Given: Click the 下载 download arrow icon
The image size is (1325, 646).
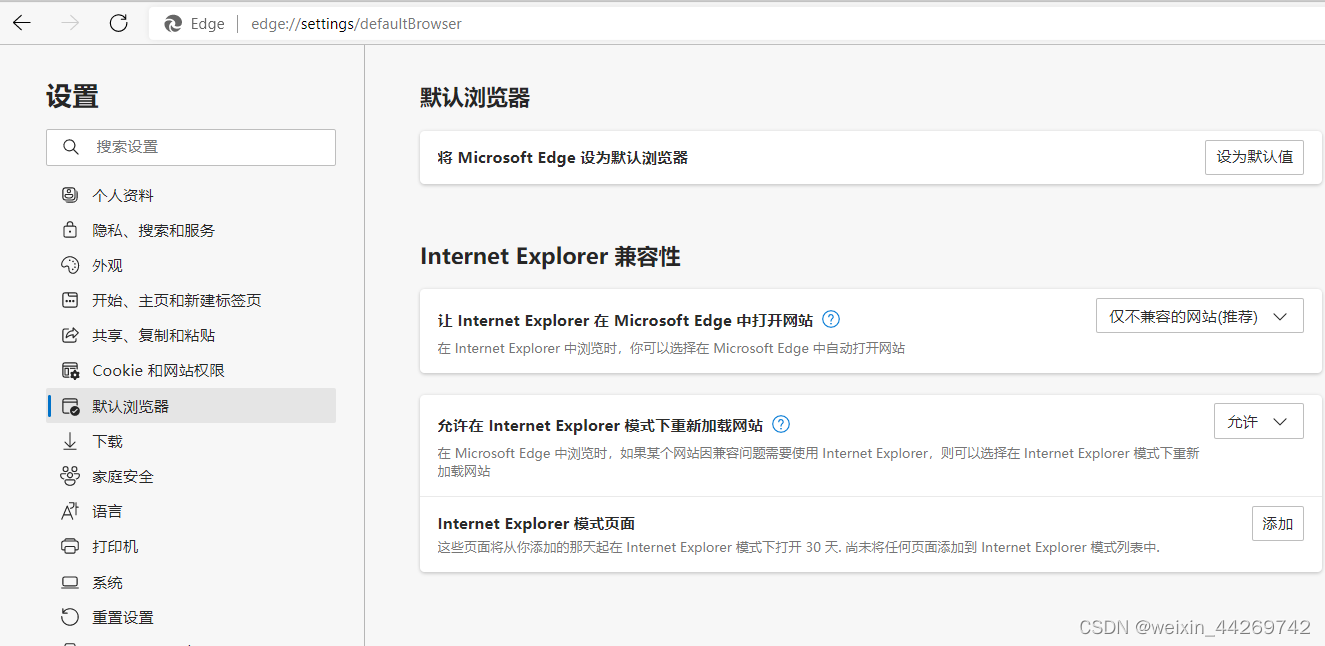Looking at the screenshot, I should [x=69, y=440].
